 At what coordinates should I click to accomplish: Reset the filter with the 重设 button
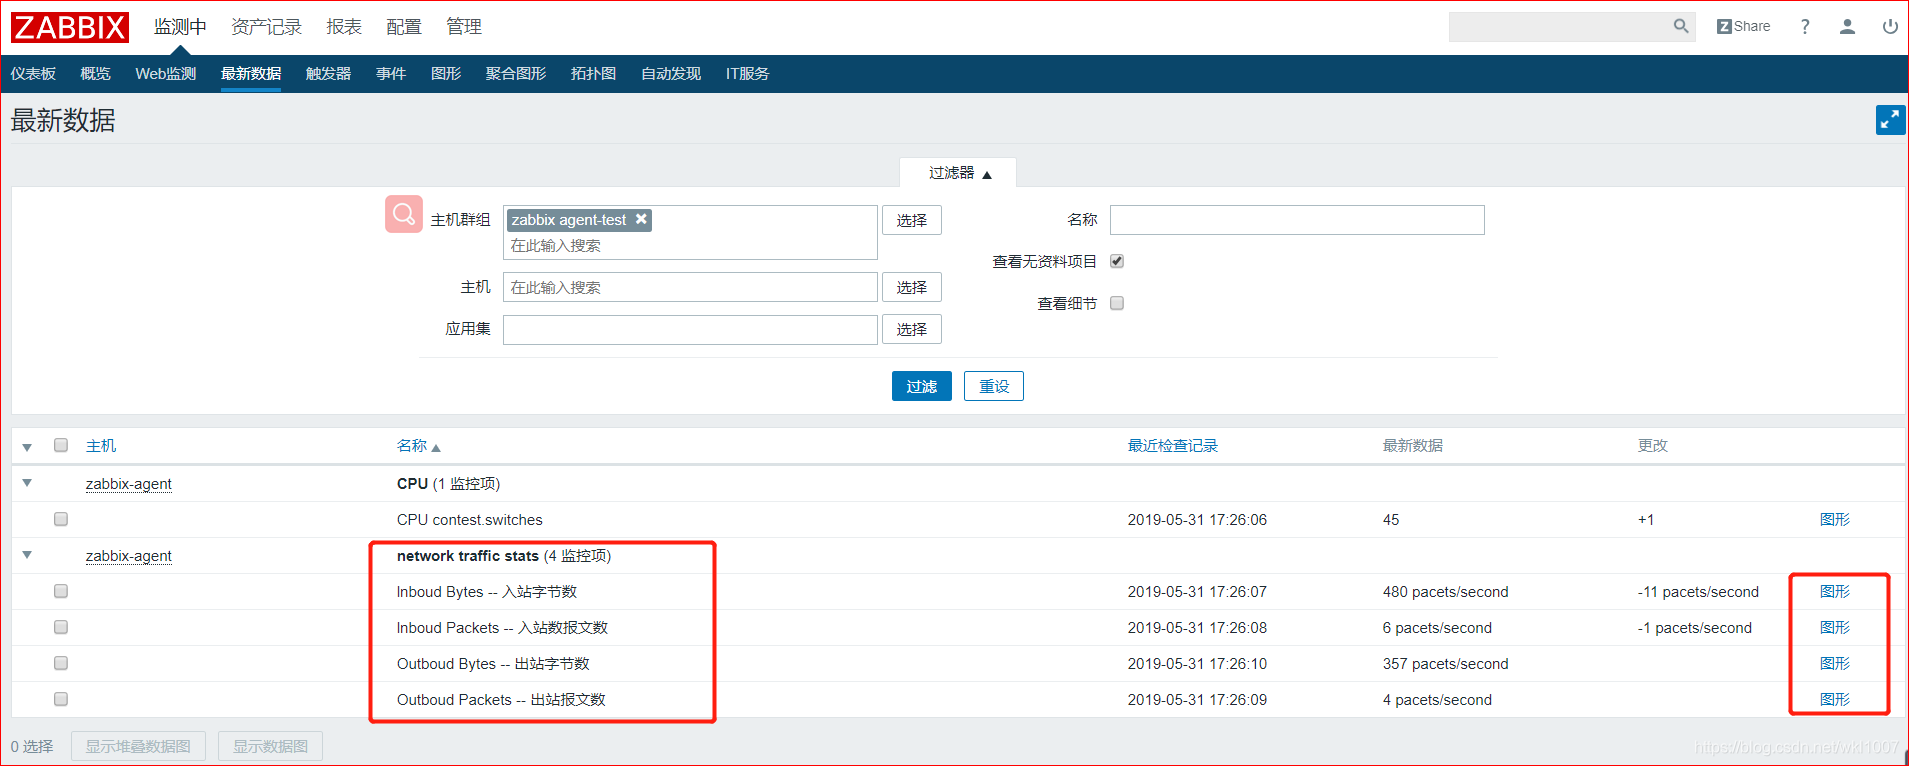[993, 386]
